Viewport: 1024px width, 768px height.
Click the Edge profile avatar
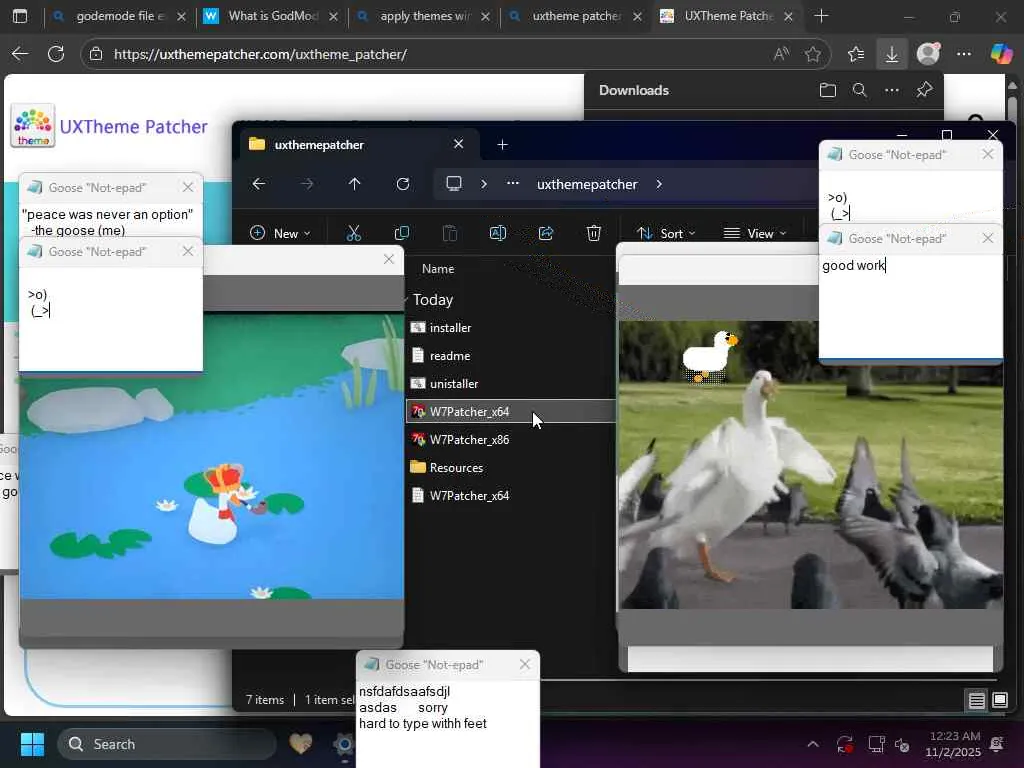tap(928, 54)
